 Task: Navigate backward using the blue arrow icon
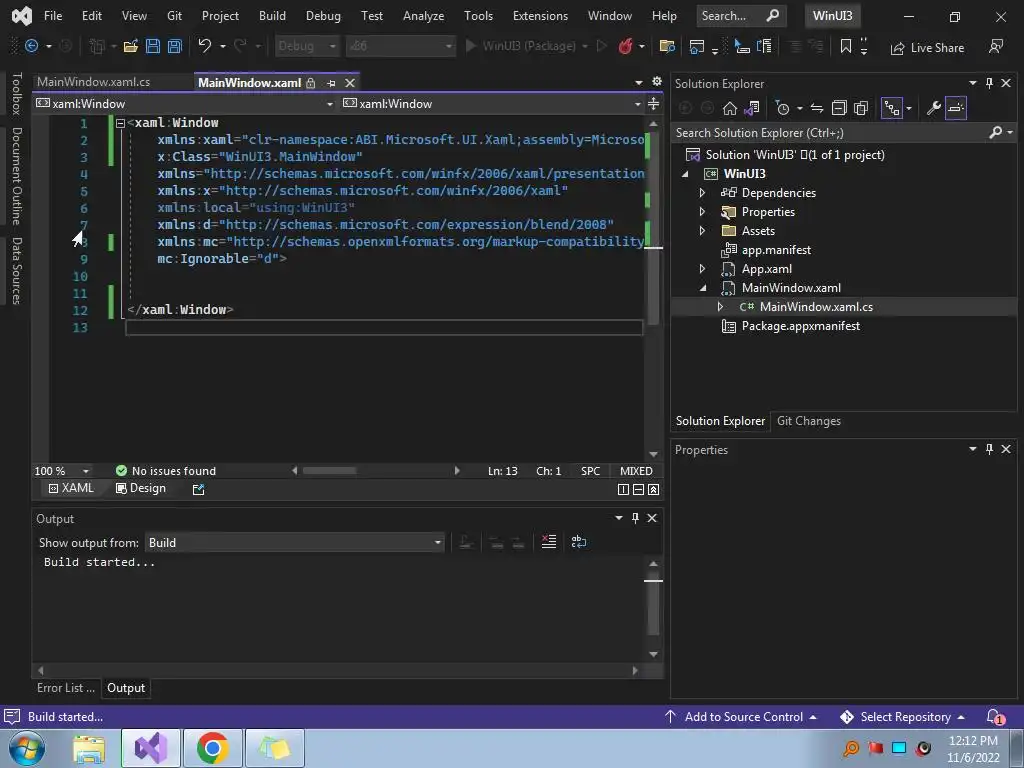click(31, 46)
